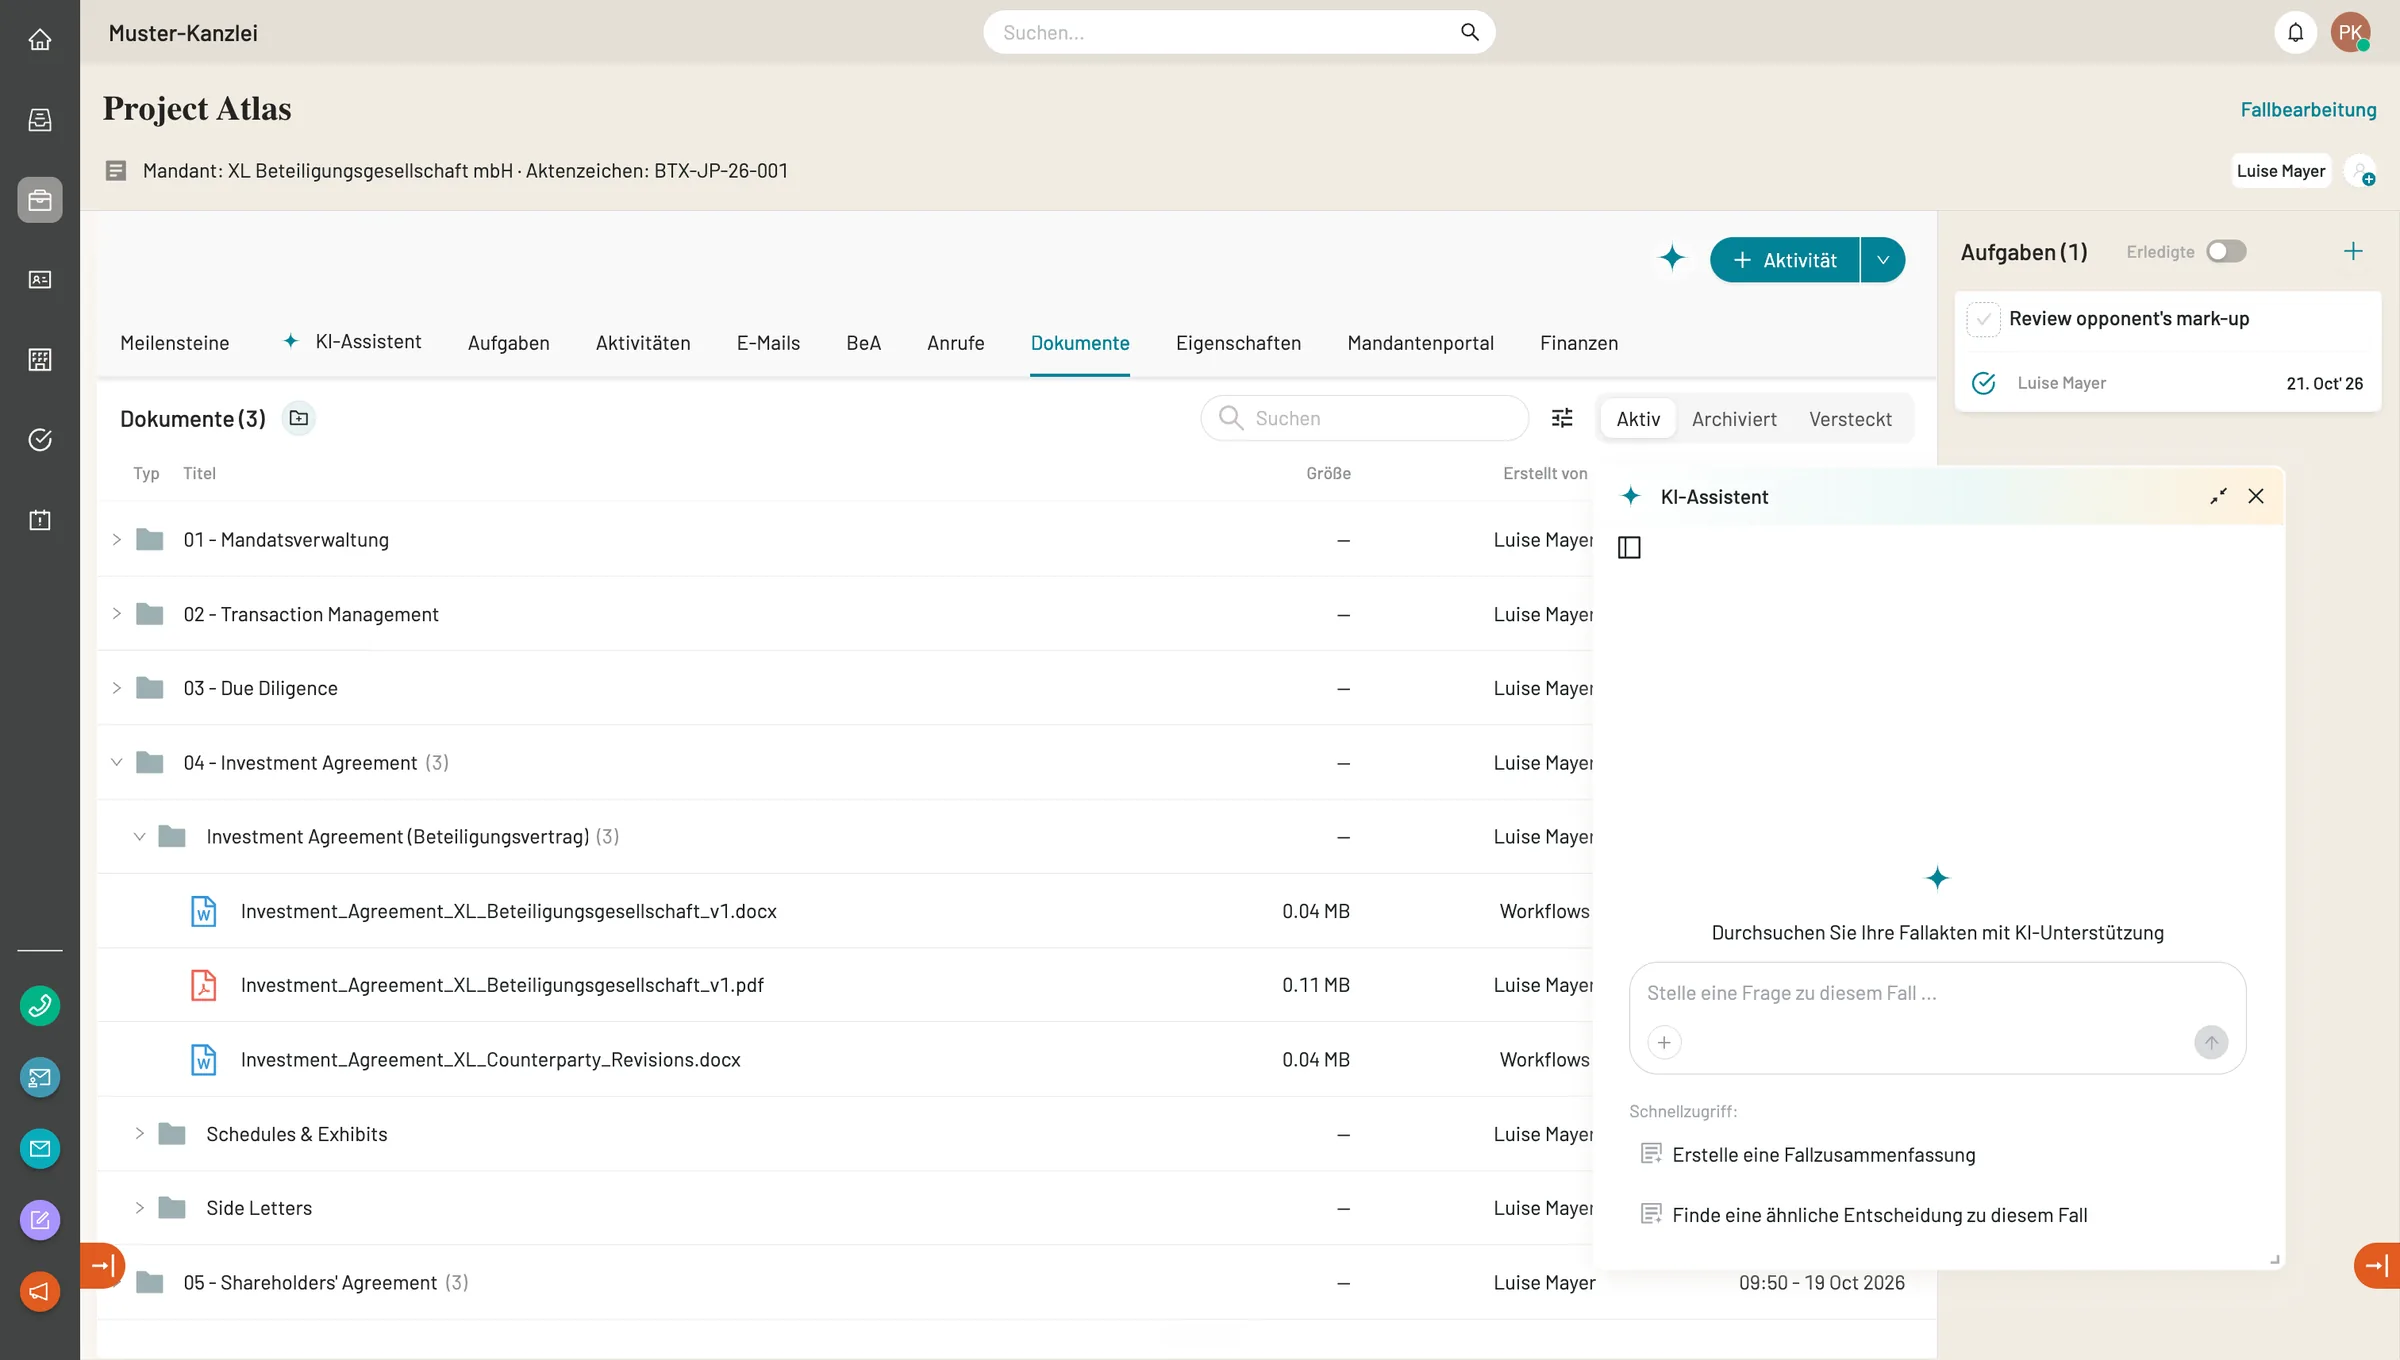This screenshot has width=2400, height=1360.
Task: Collapse Investment Agreement (Beteiligungsvertrag) subfolder
Action: tap(140, 837)
